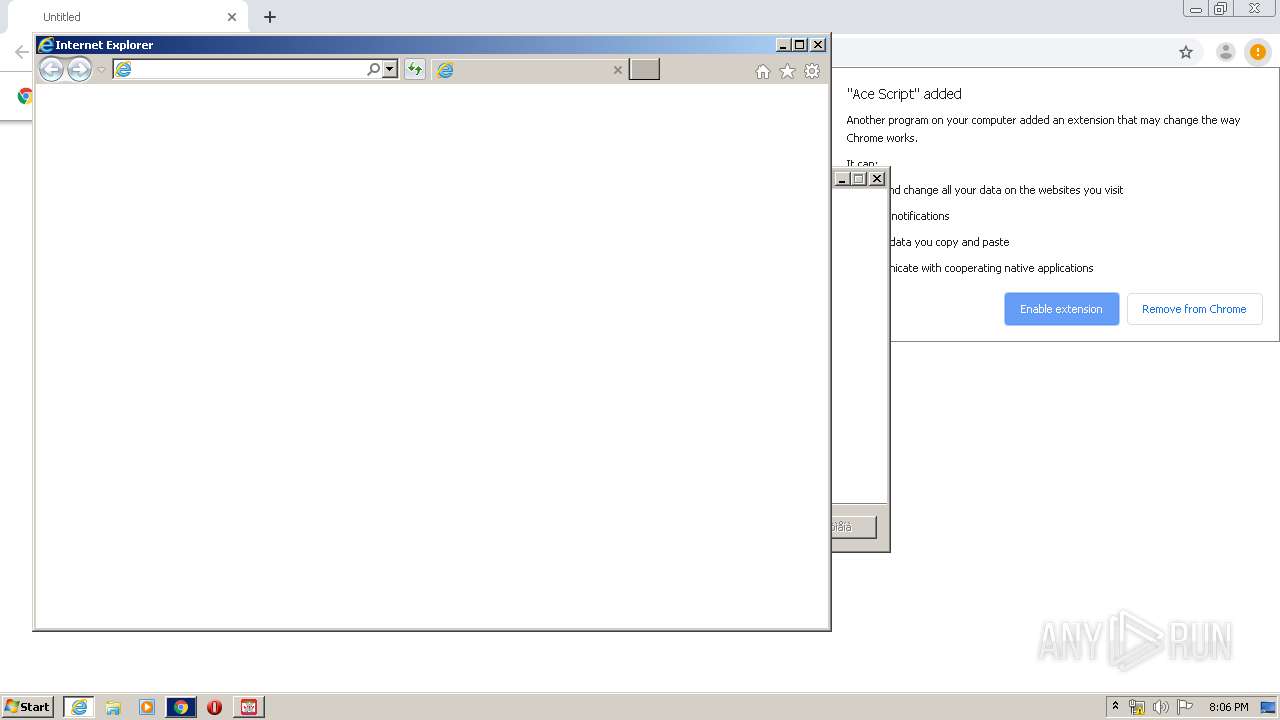Click Chrome back arrow behind IE window

pyautogui.click(x=22, y=52)
